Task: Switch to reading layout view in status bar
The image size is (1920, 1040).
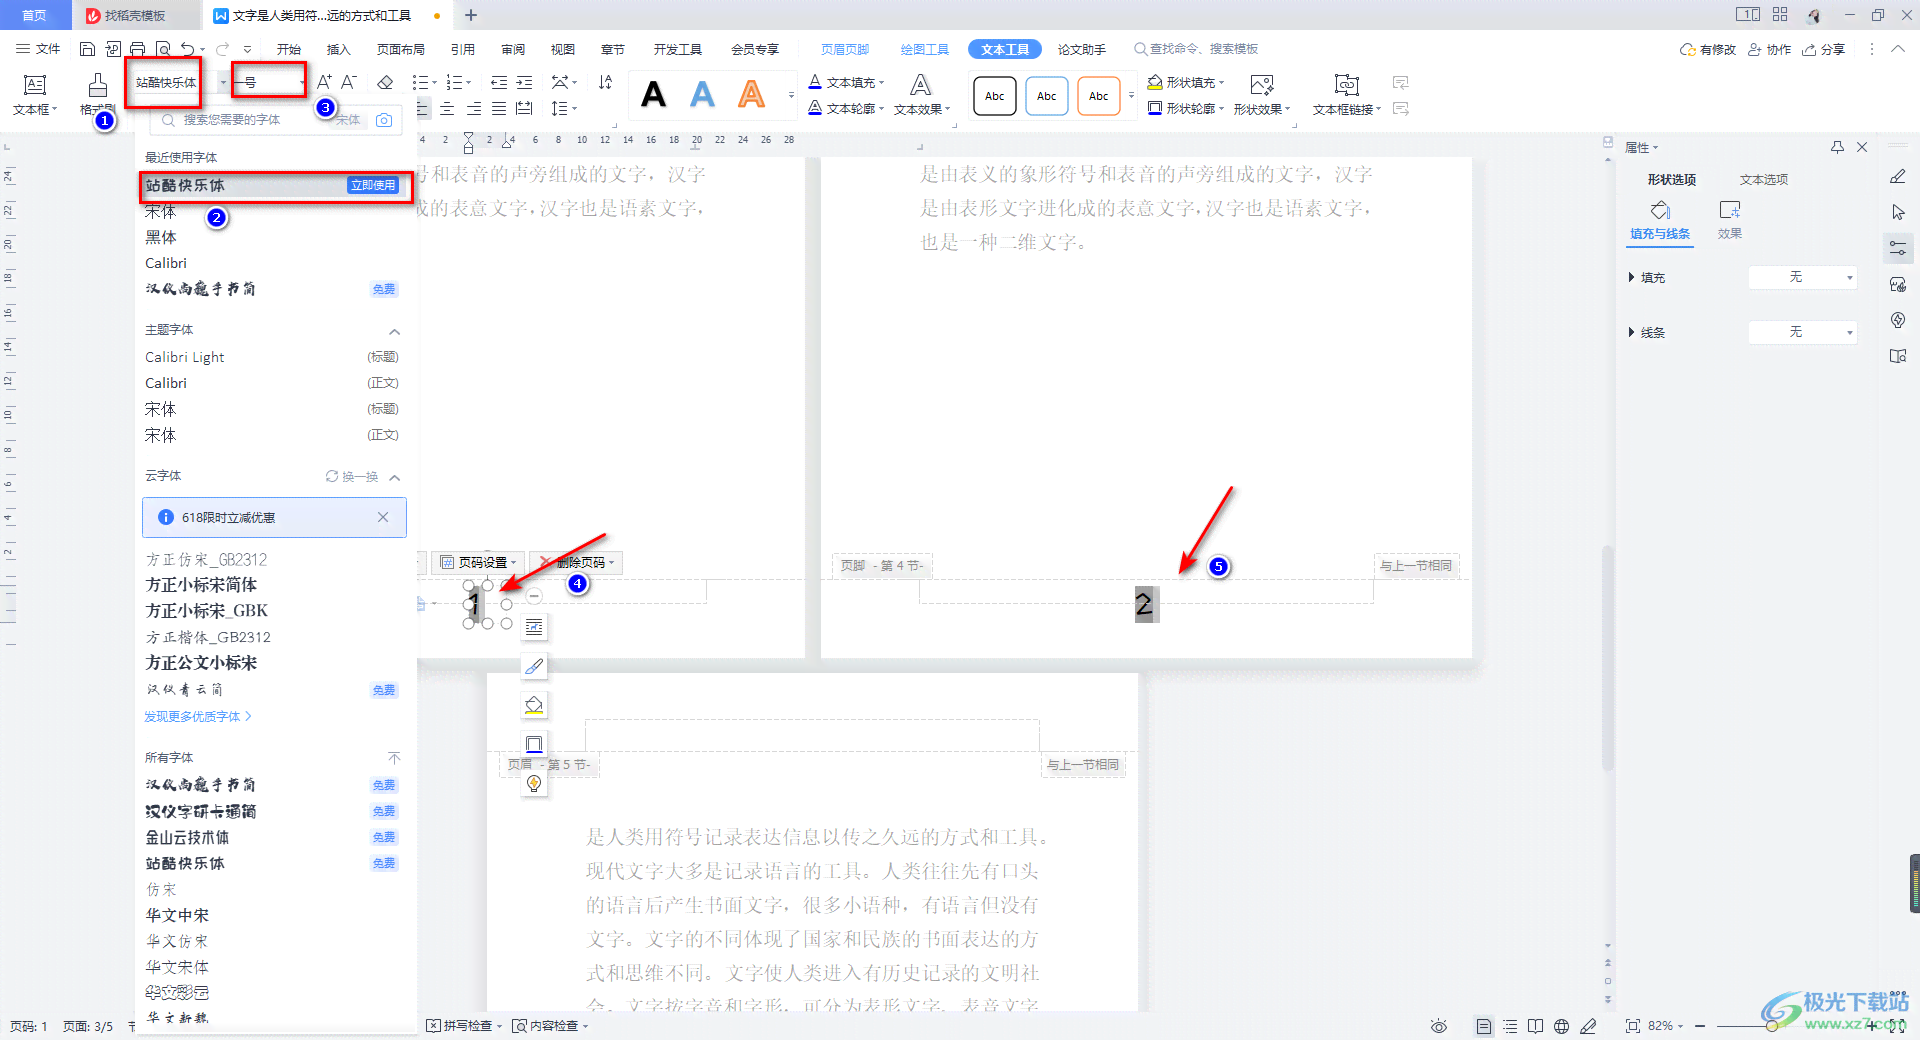Action: 1536,1026
